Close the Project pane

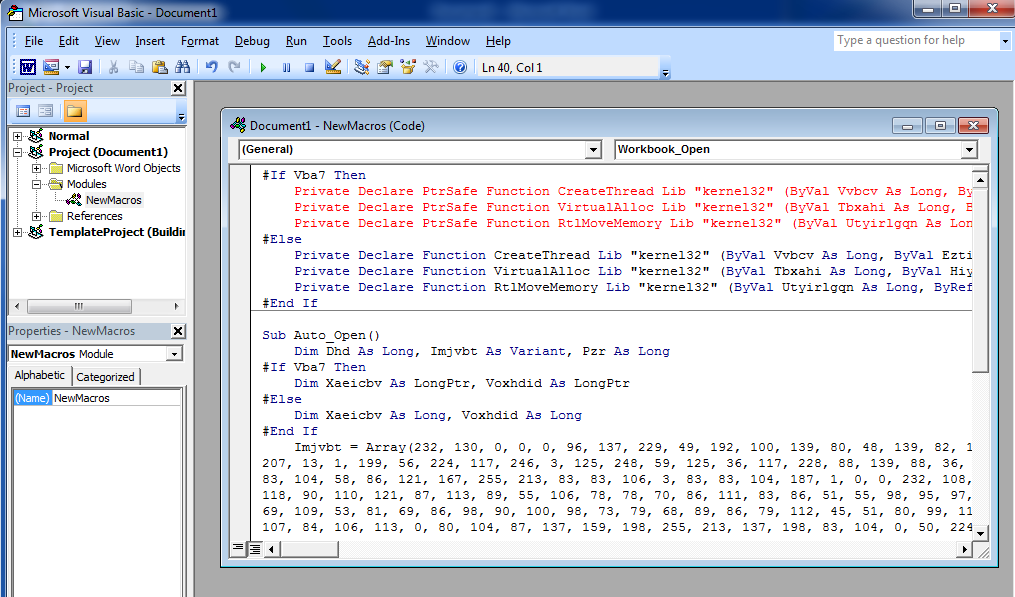[x=178, y=89]
